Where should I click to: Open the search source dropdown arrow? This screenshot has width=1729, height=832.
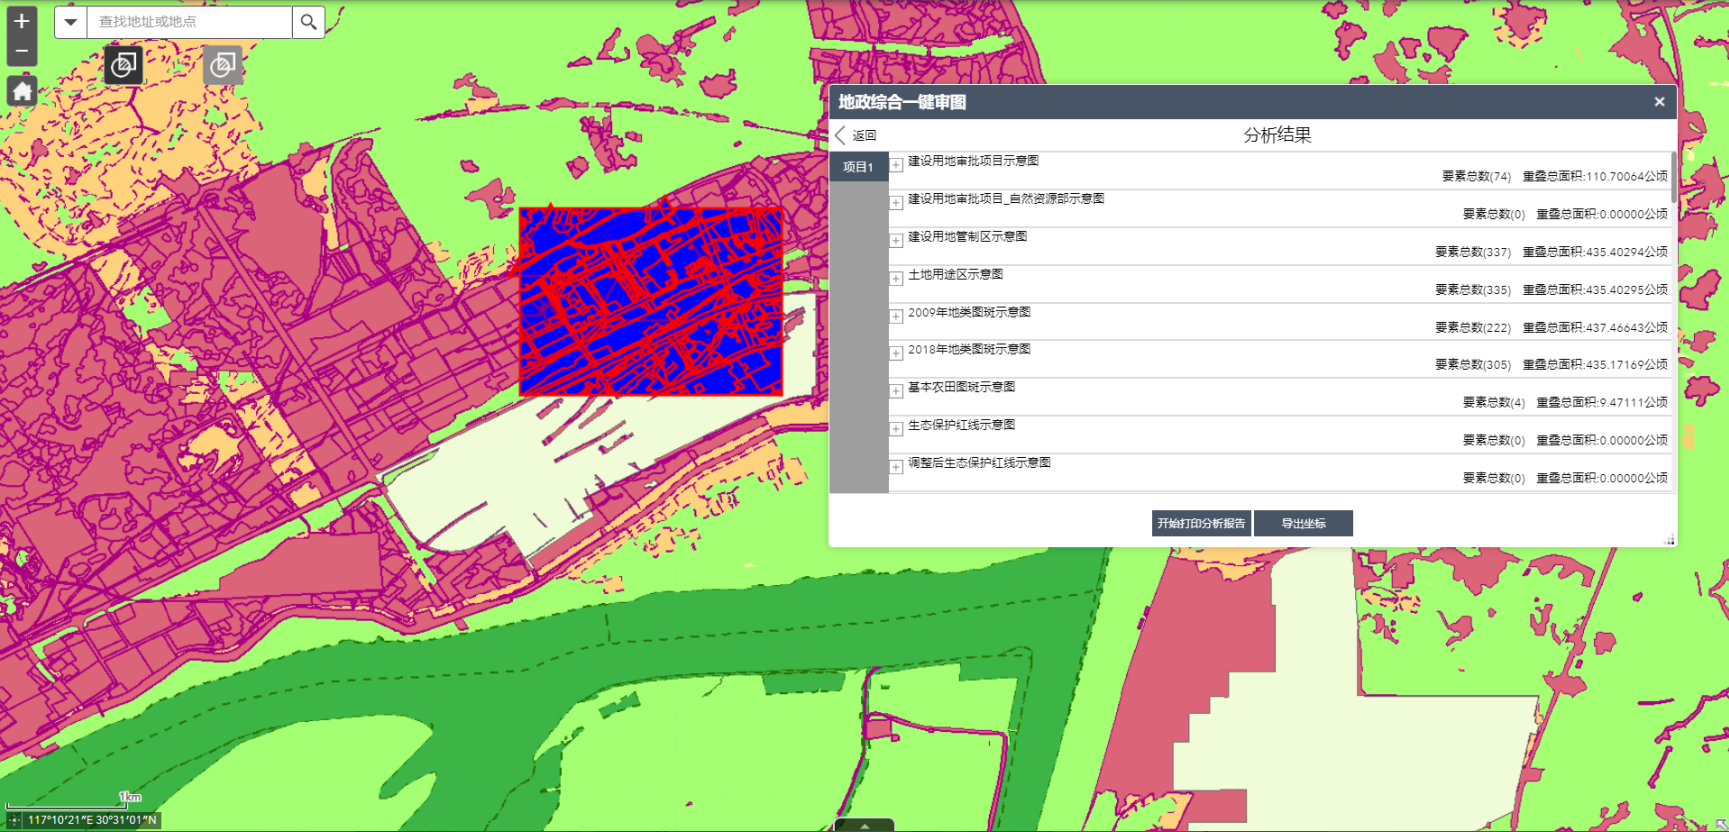[x=71, y=21]
